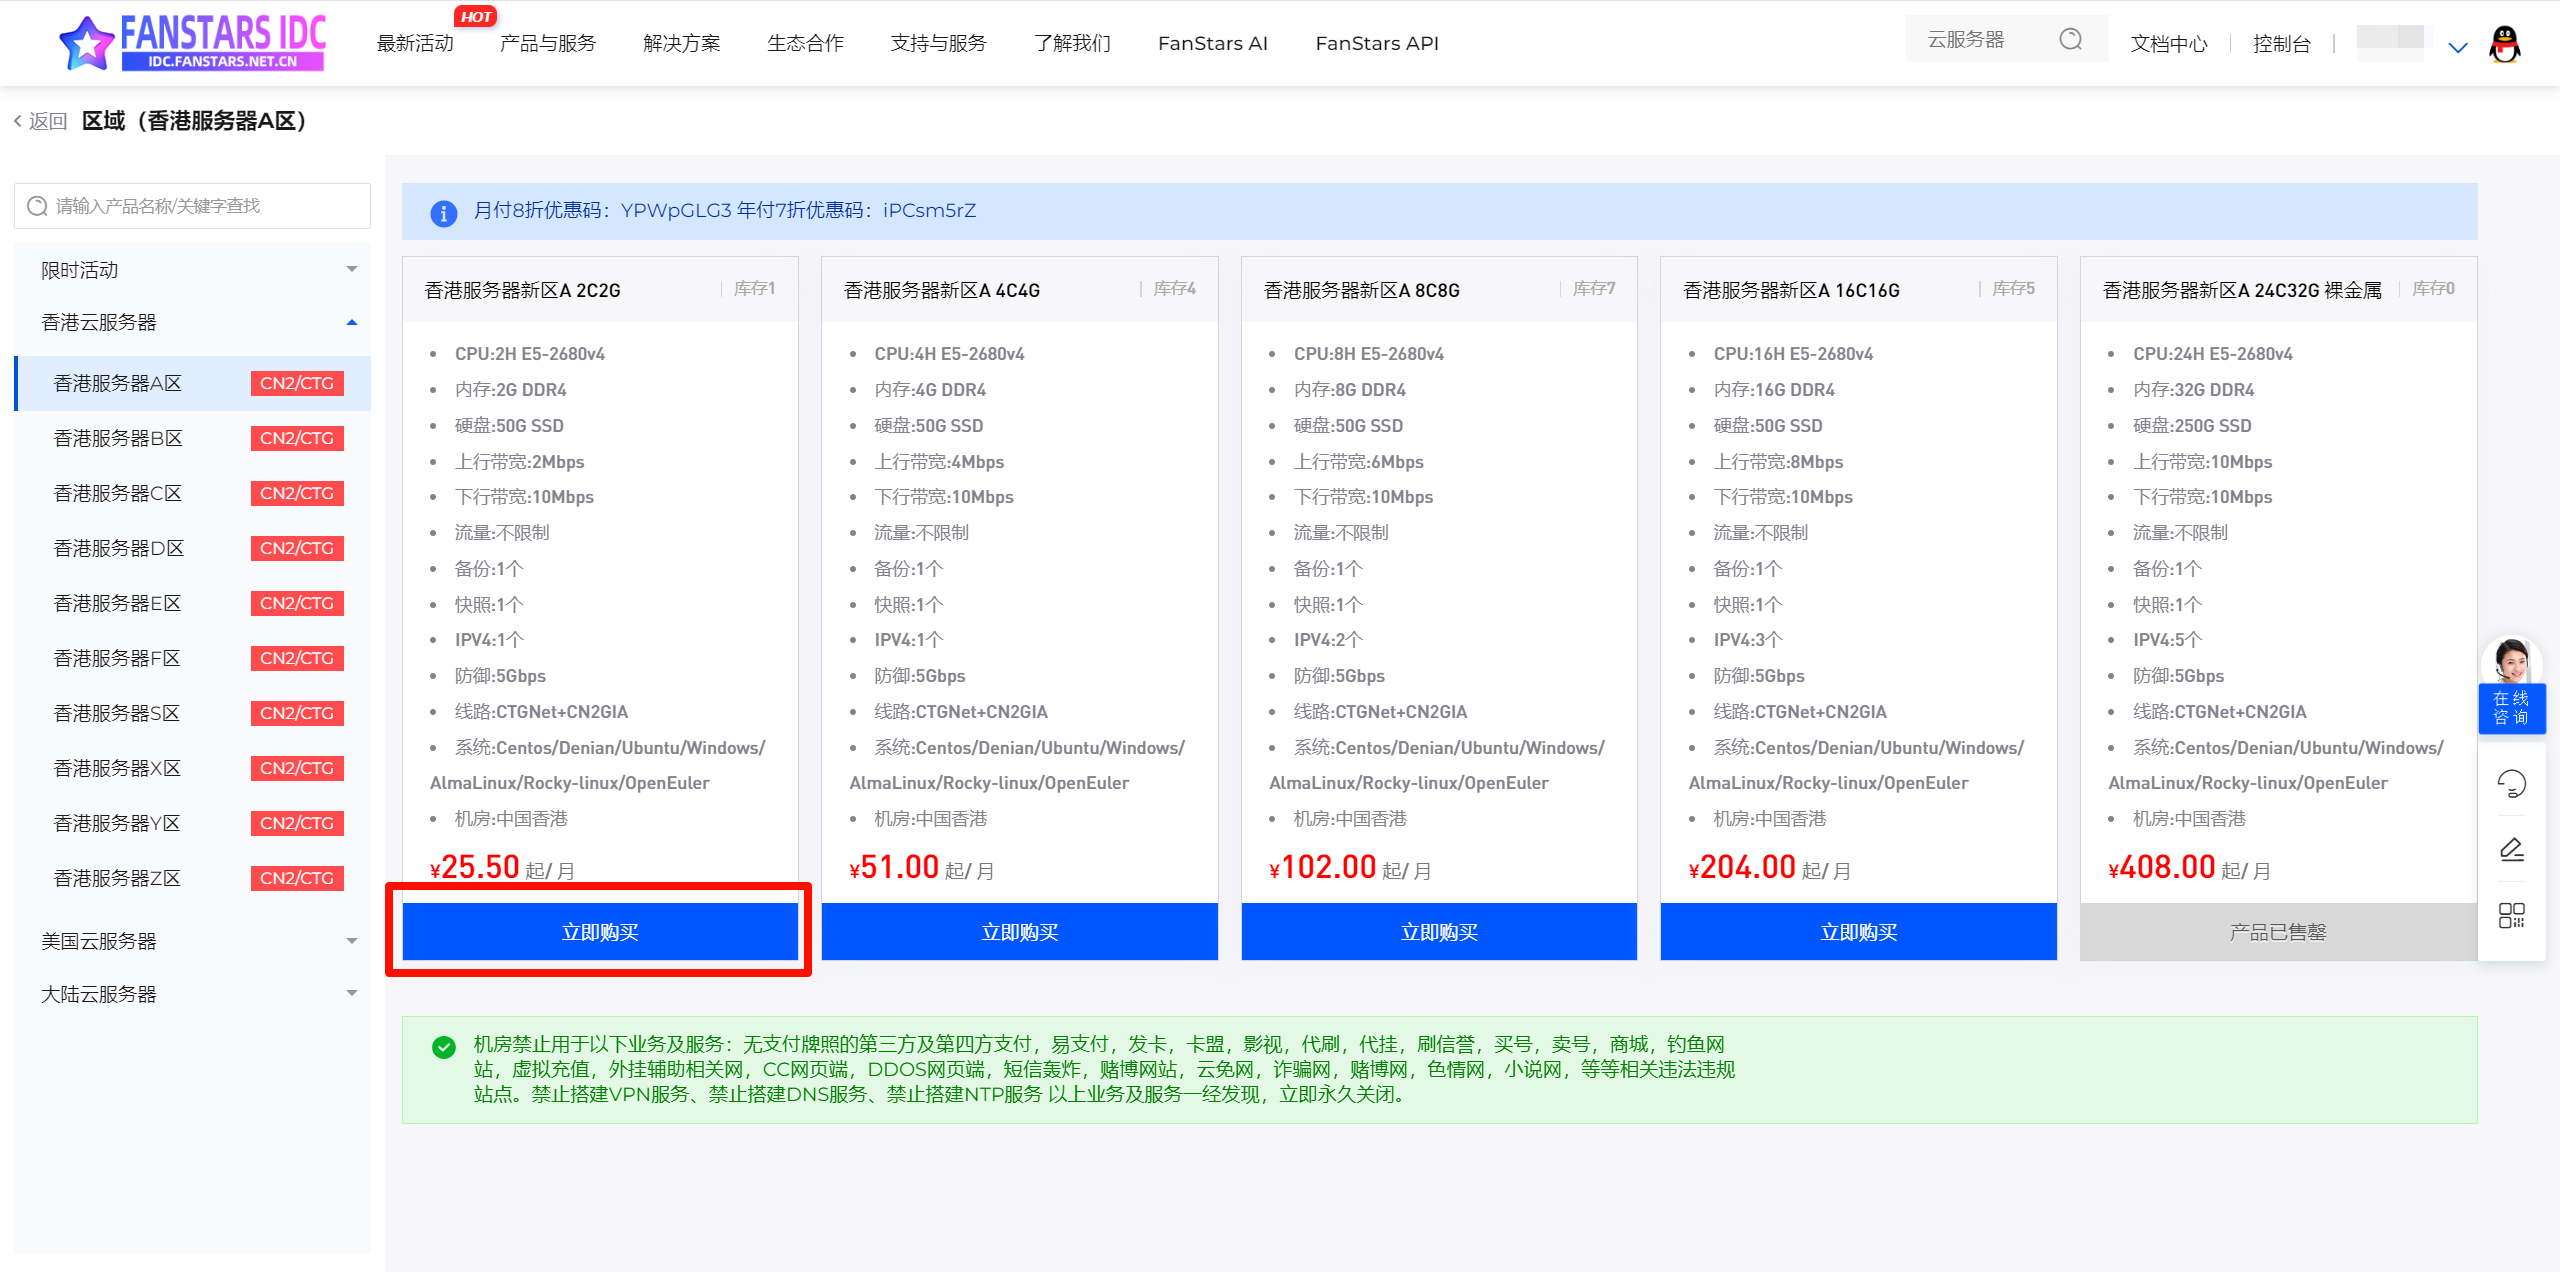Buy the 4C4G Hong Kong server
2560x1272 pixels.
(x=1019, y=932)
